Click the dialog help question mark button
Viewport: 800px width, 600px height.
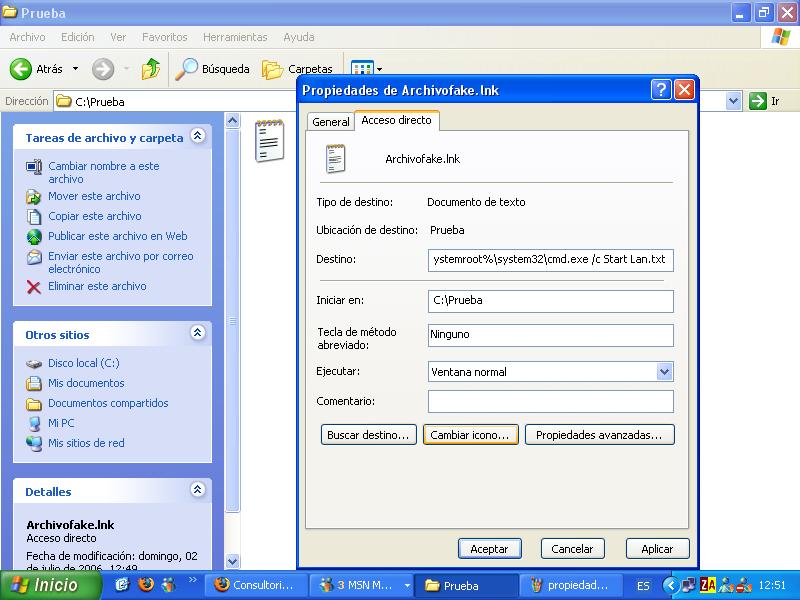[x=661, y=90]
